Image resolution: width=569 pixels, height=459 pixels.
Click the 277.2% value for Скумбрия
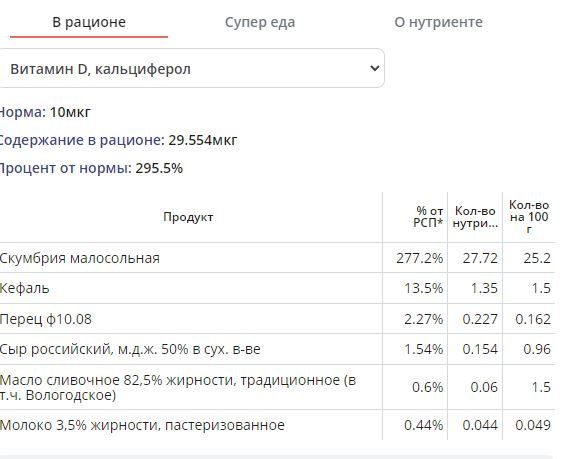click(x=419, y=258)
